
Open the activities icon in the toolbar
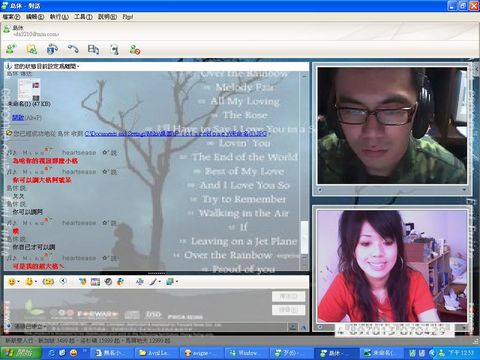click(93, 49)
